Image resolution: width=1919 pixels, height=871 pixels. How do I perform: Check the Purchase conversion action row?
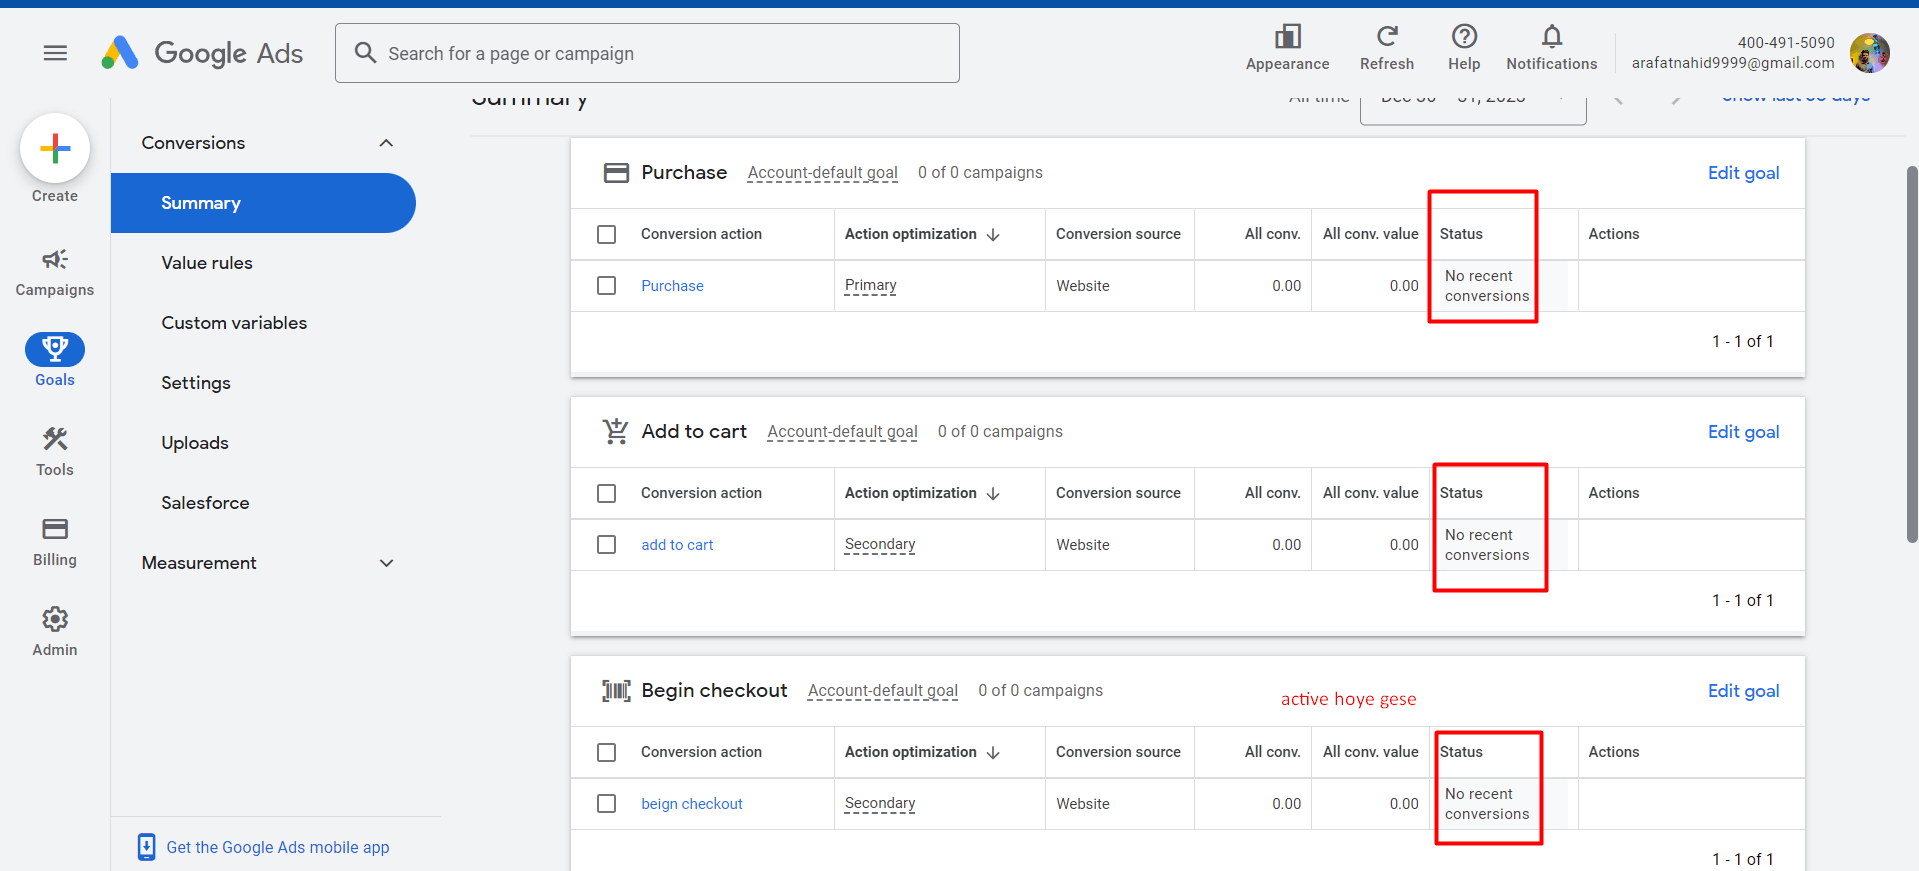(x=606, y=285)
